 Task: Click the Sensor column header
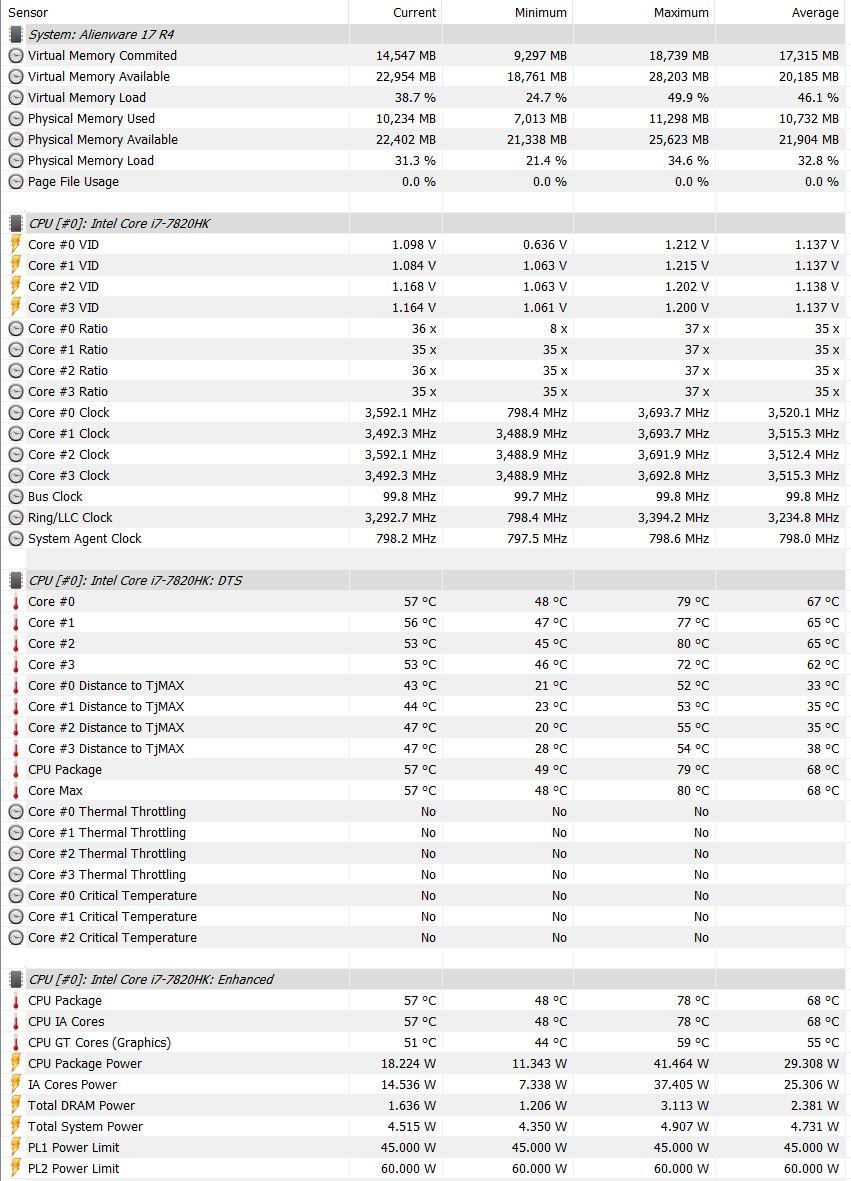28,12
